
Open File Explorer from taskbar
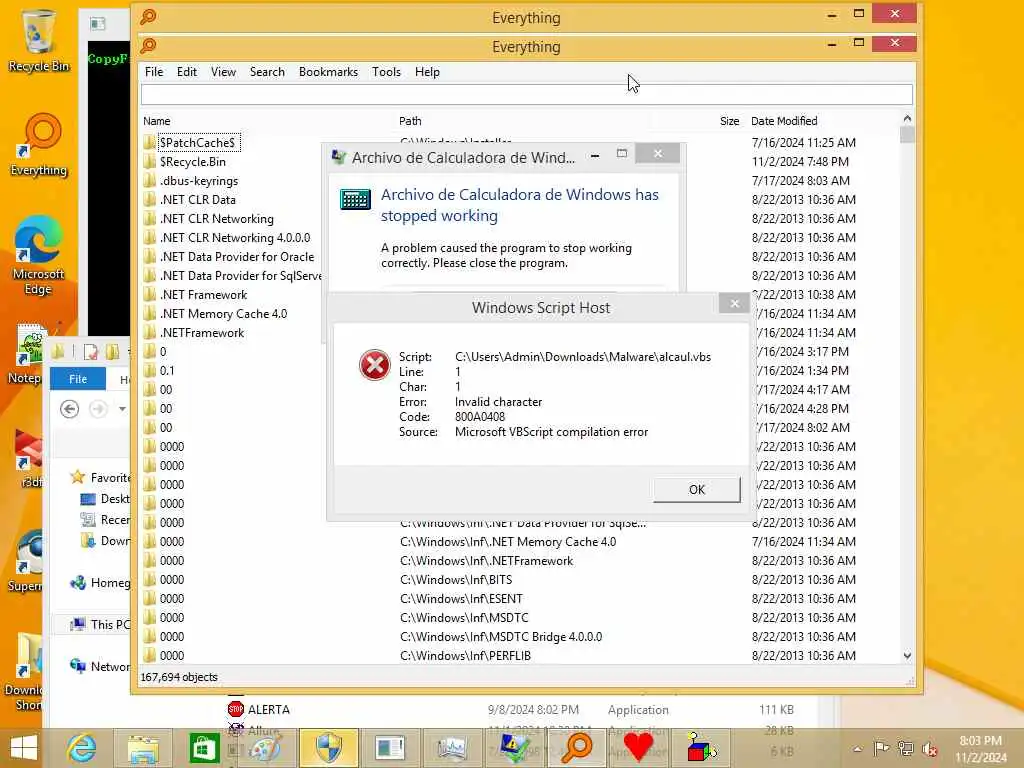tap(143, 748)
